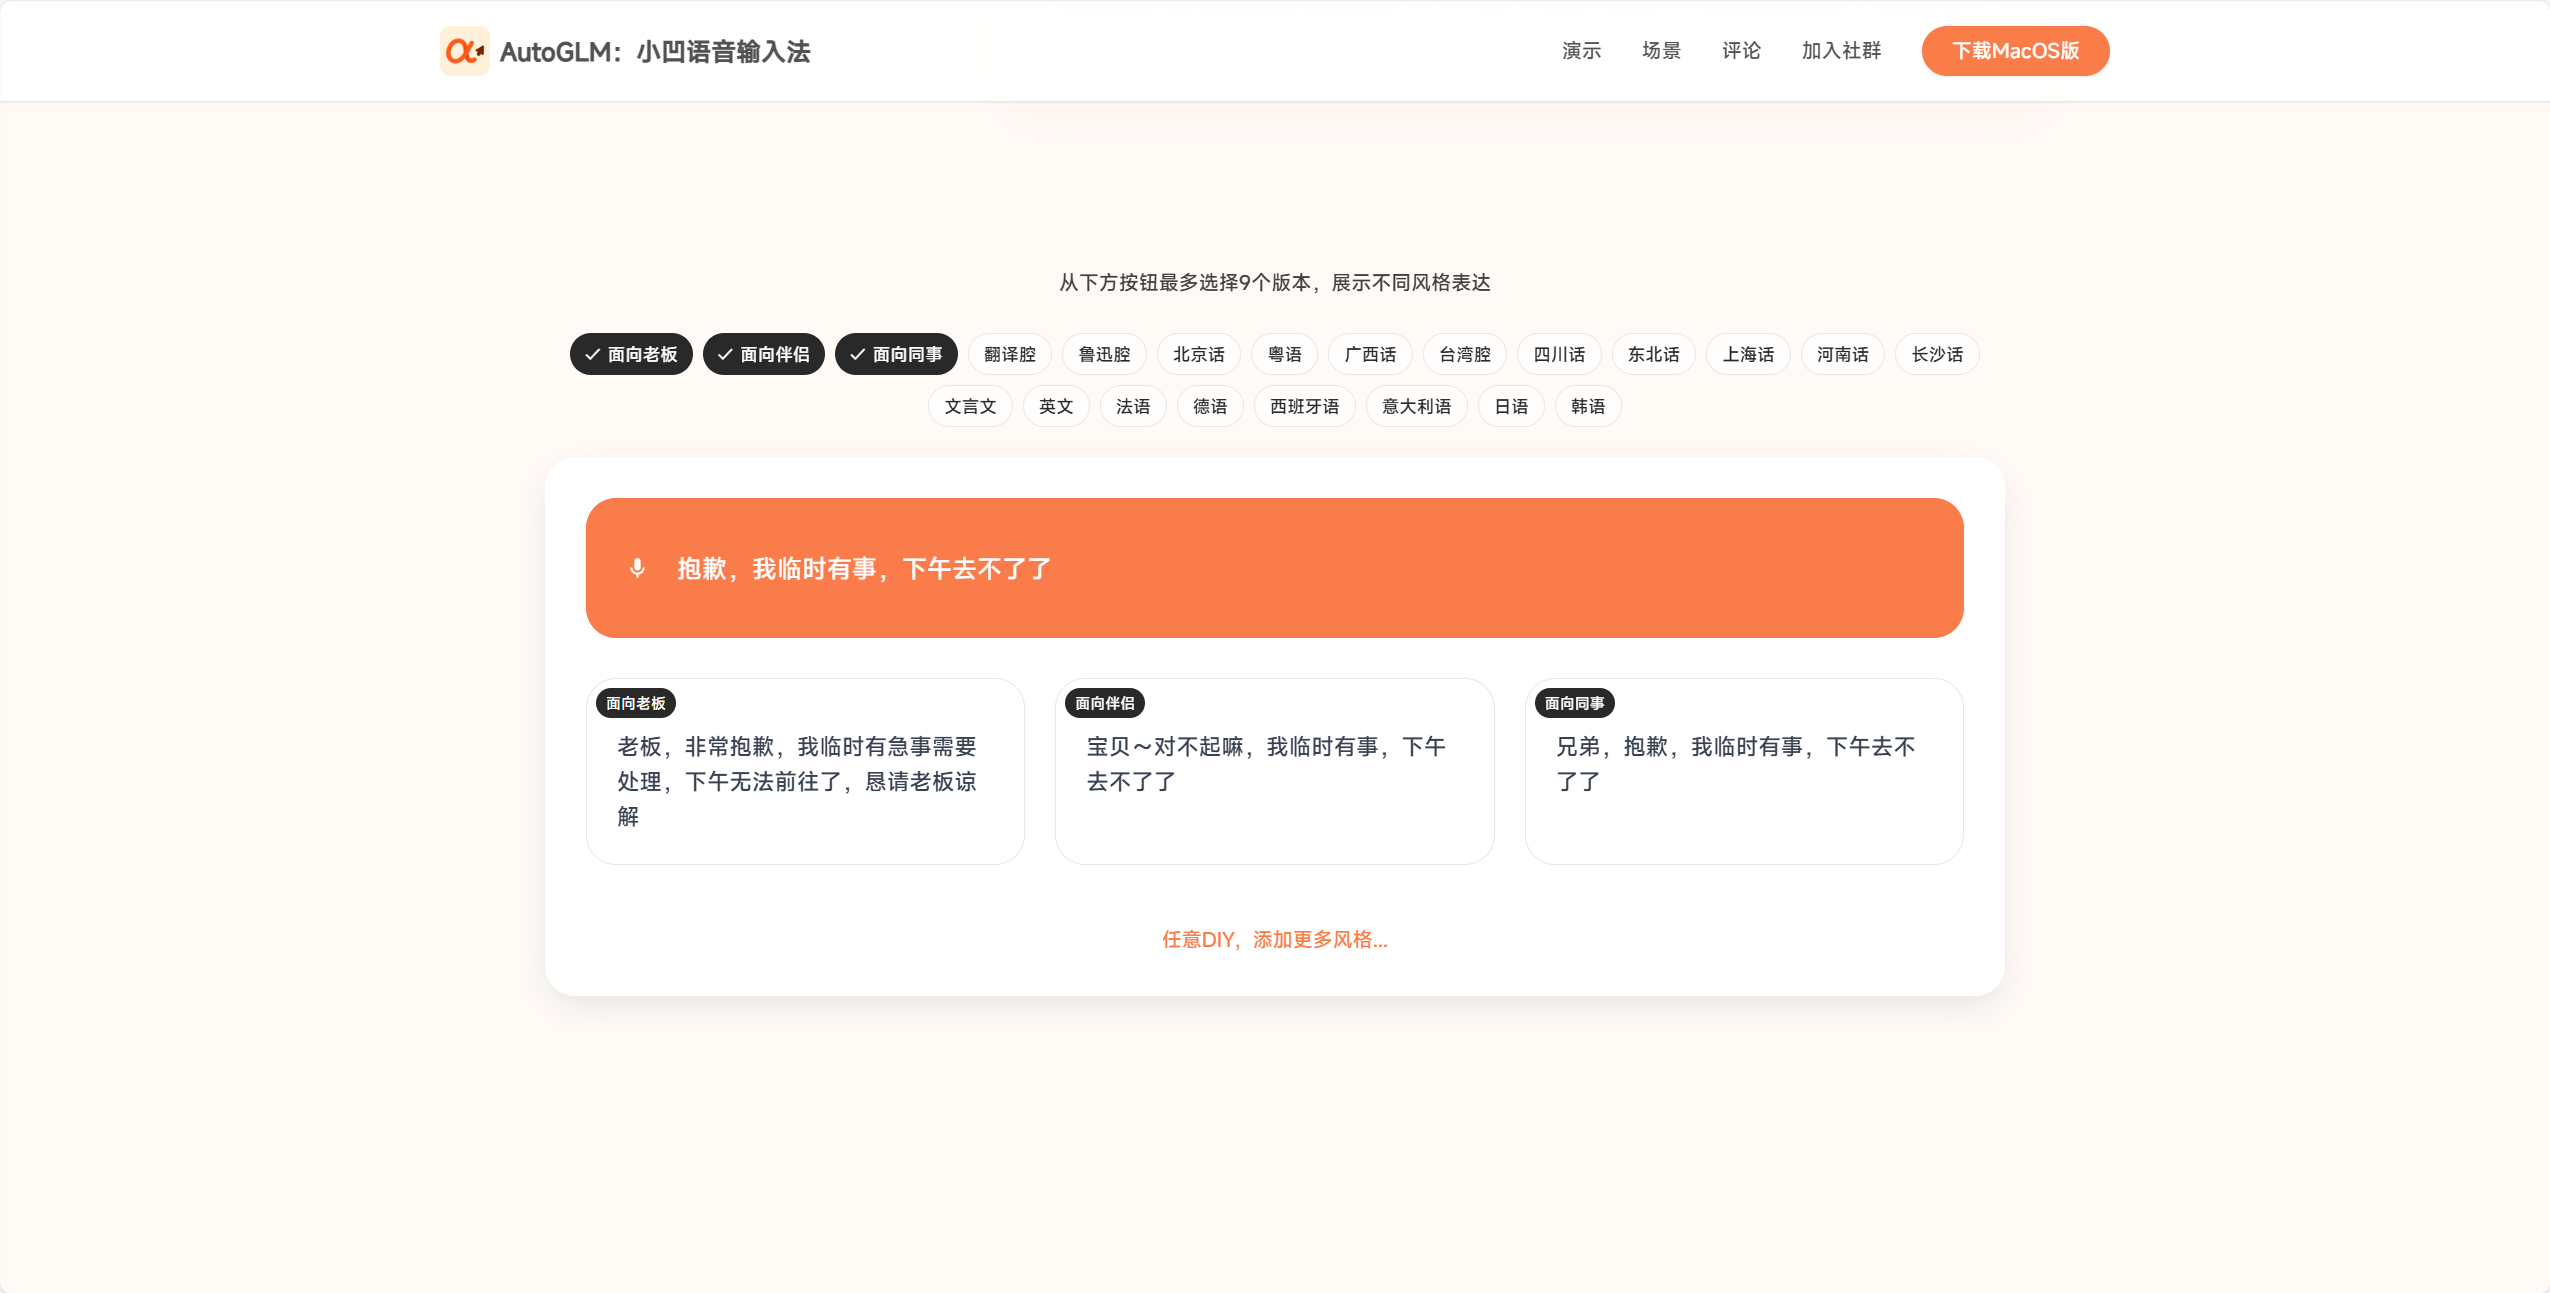Toggle the 意大利语 language chip
This screenshot has width=2550, height=1293.
point(1416,406)
